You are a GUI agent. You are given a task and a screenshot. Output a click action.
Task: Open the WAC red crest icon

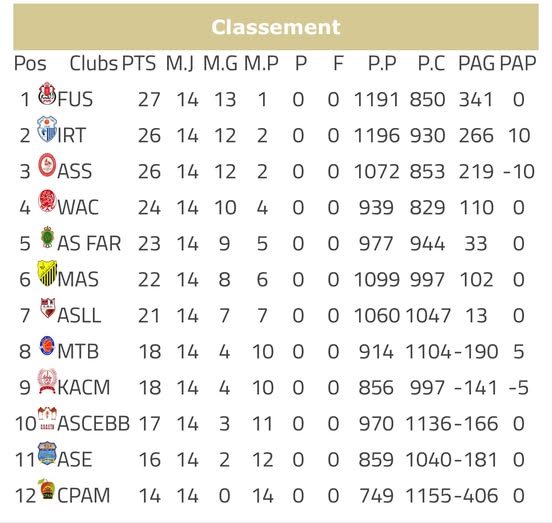[47, 201]
